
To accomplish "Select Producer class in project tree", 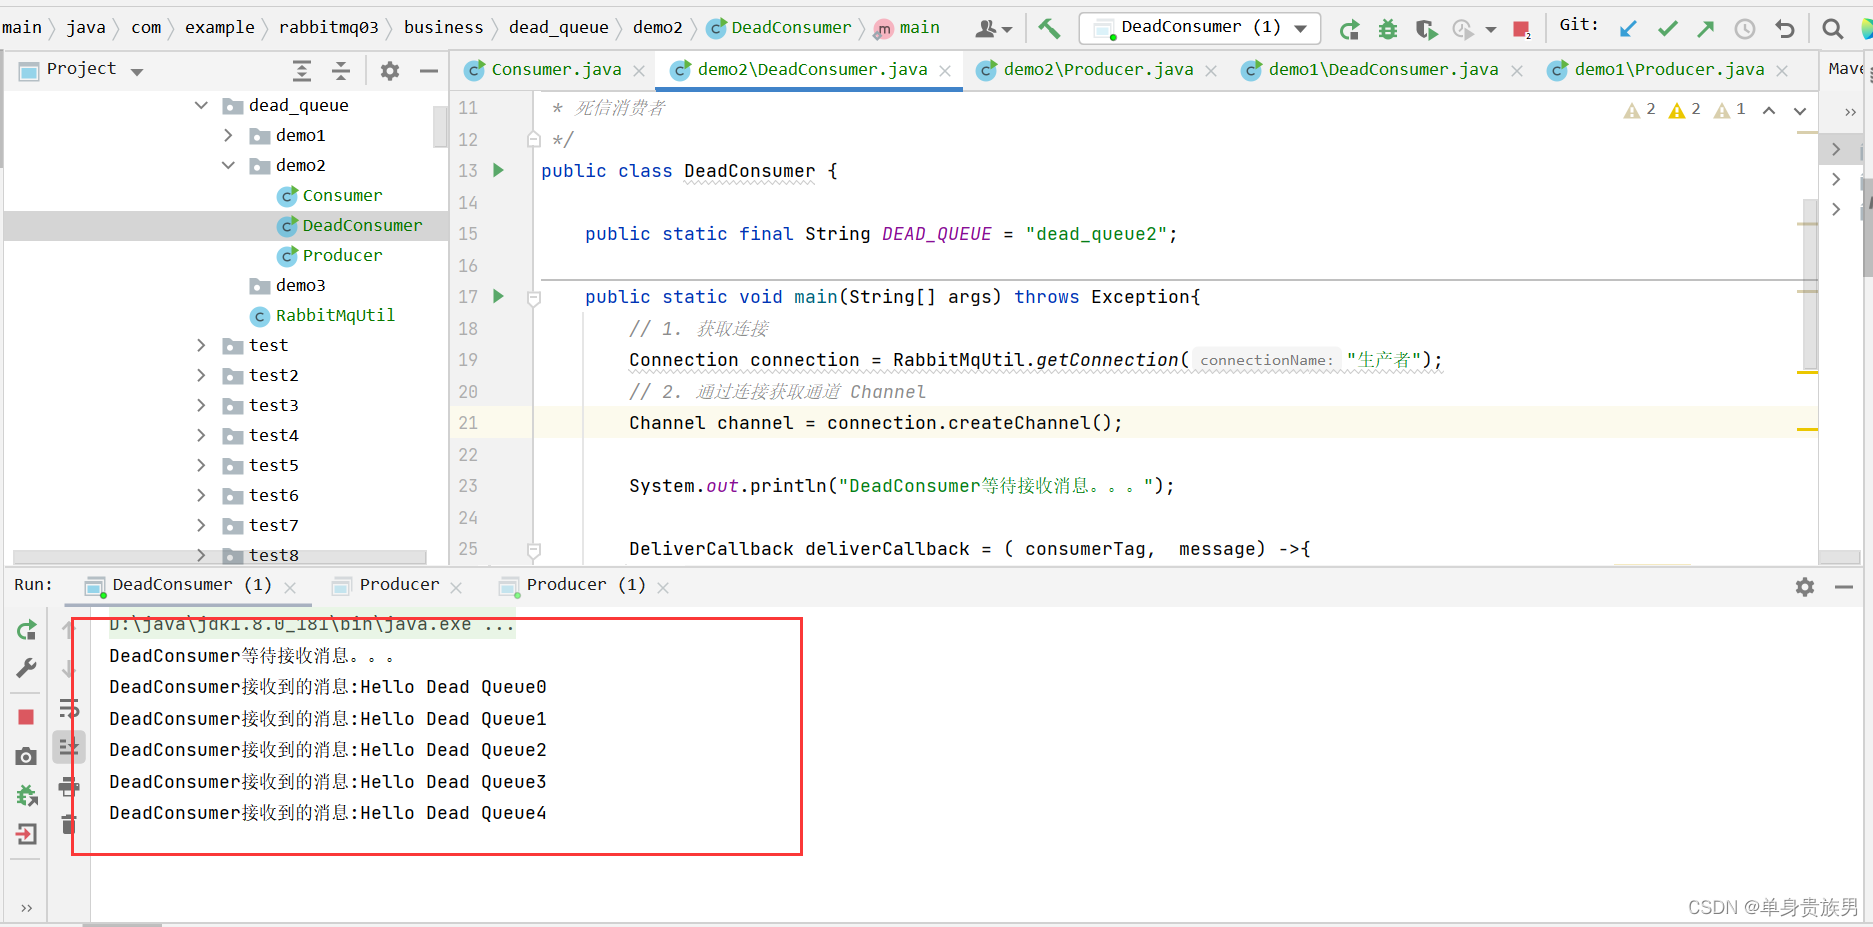I will 342,255.
